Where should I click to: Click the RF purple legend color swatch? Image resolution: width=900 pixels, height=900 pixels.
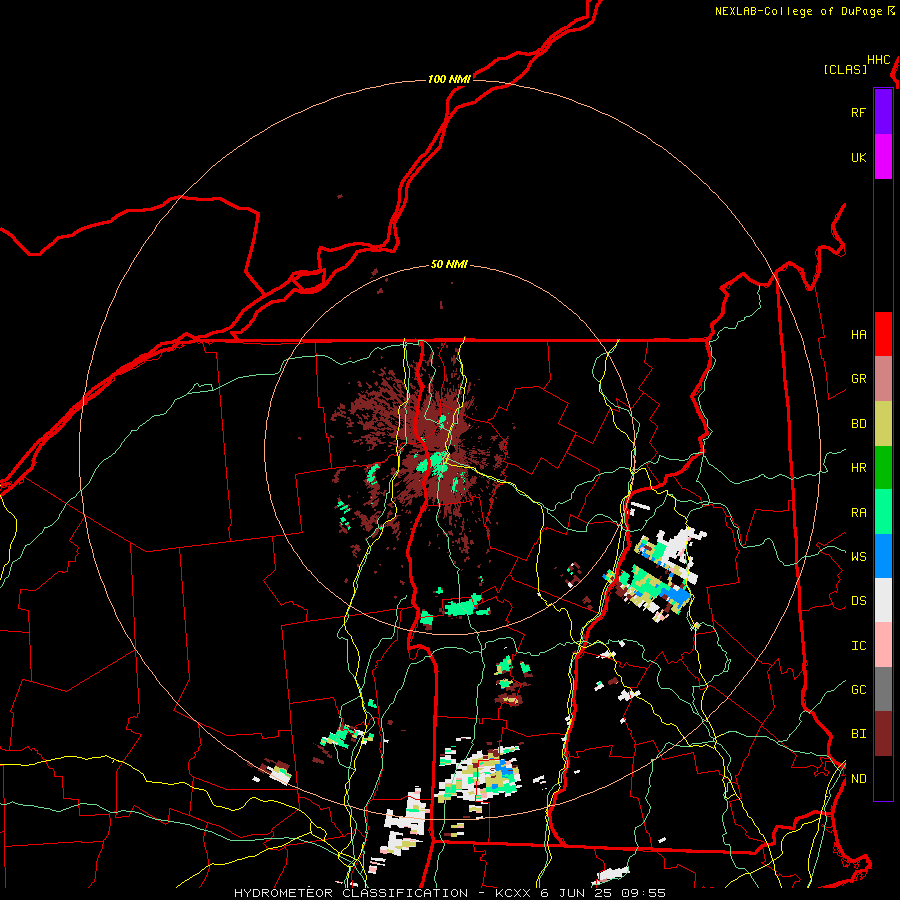pos(883,112)
